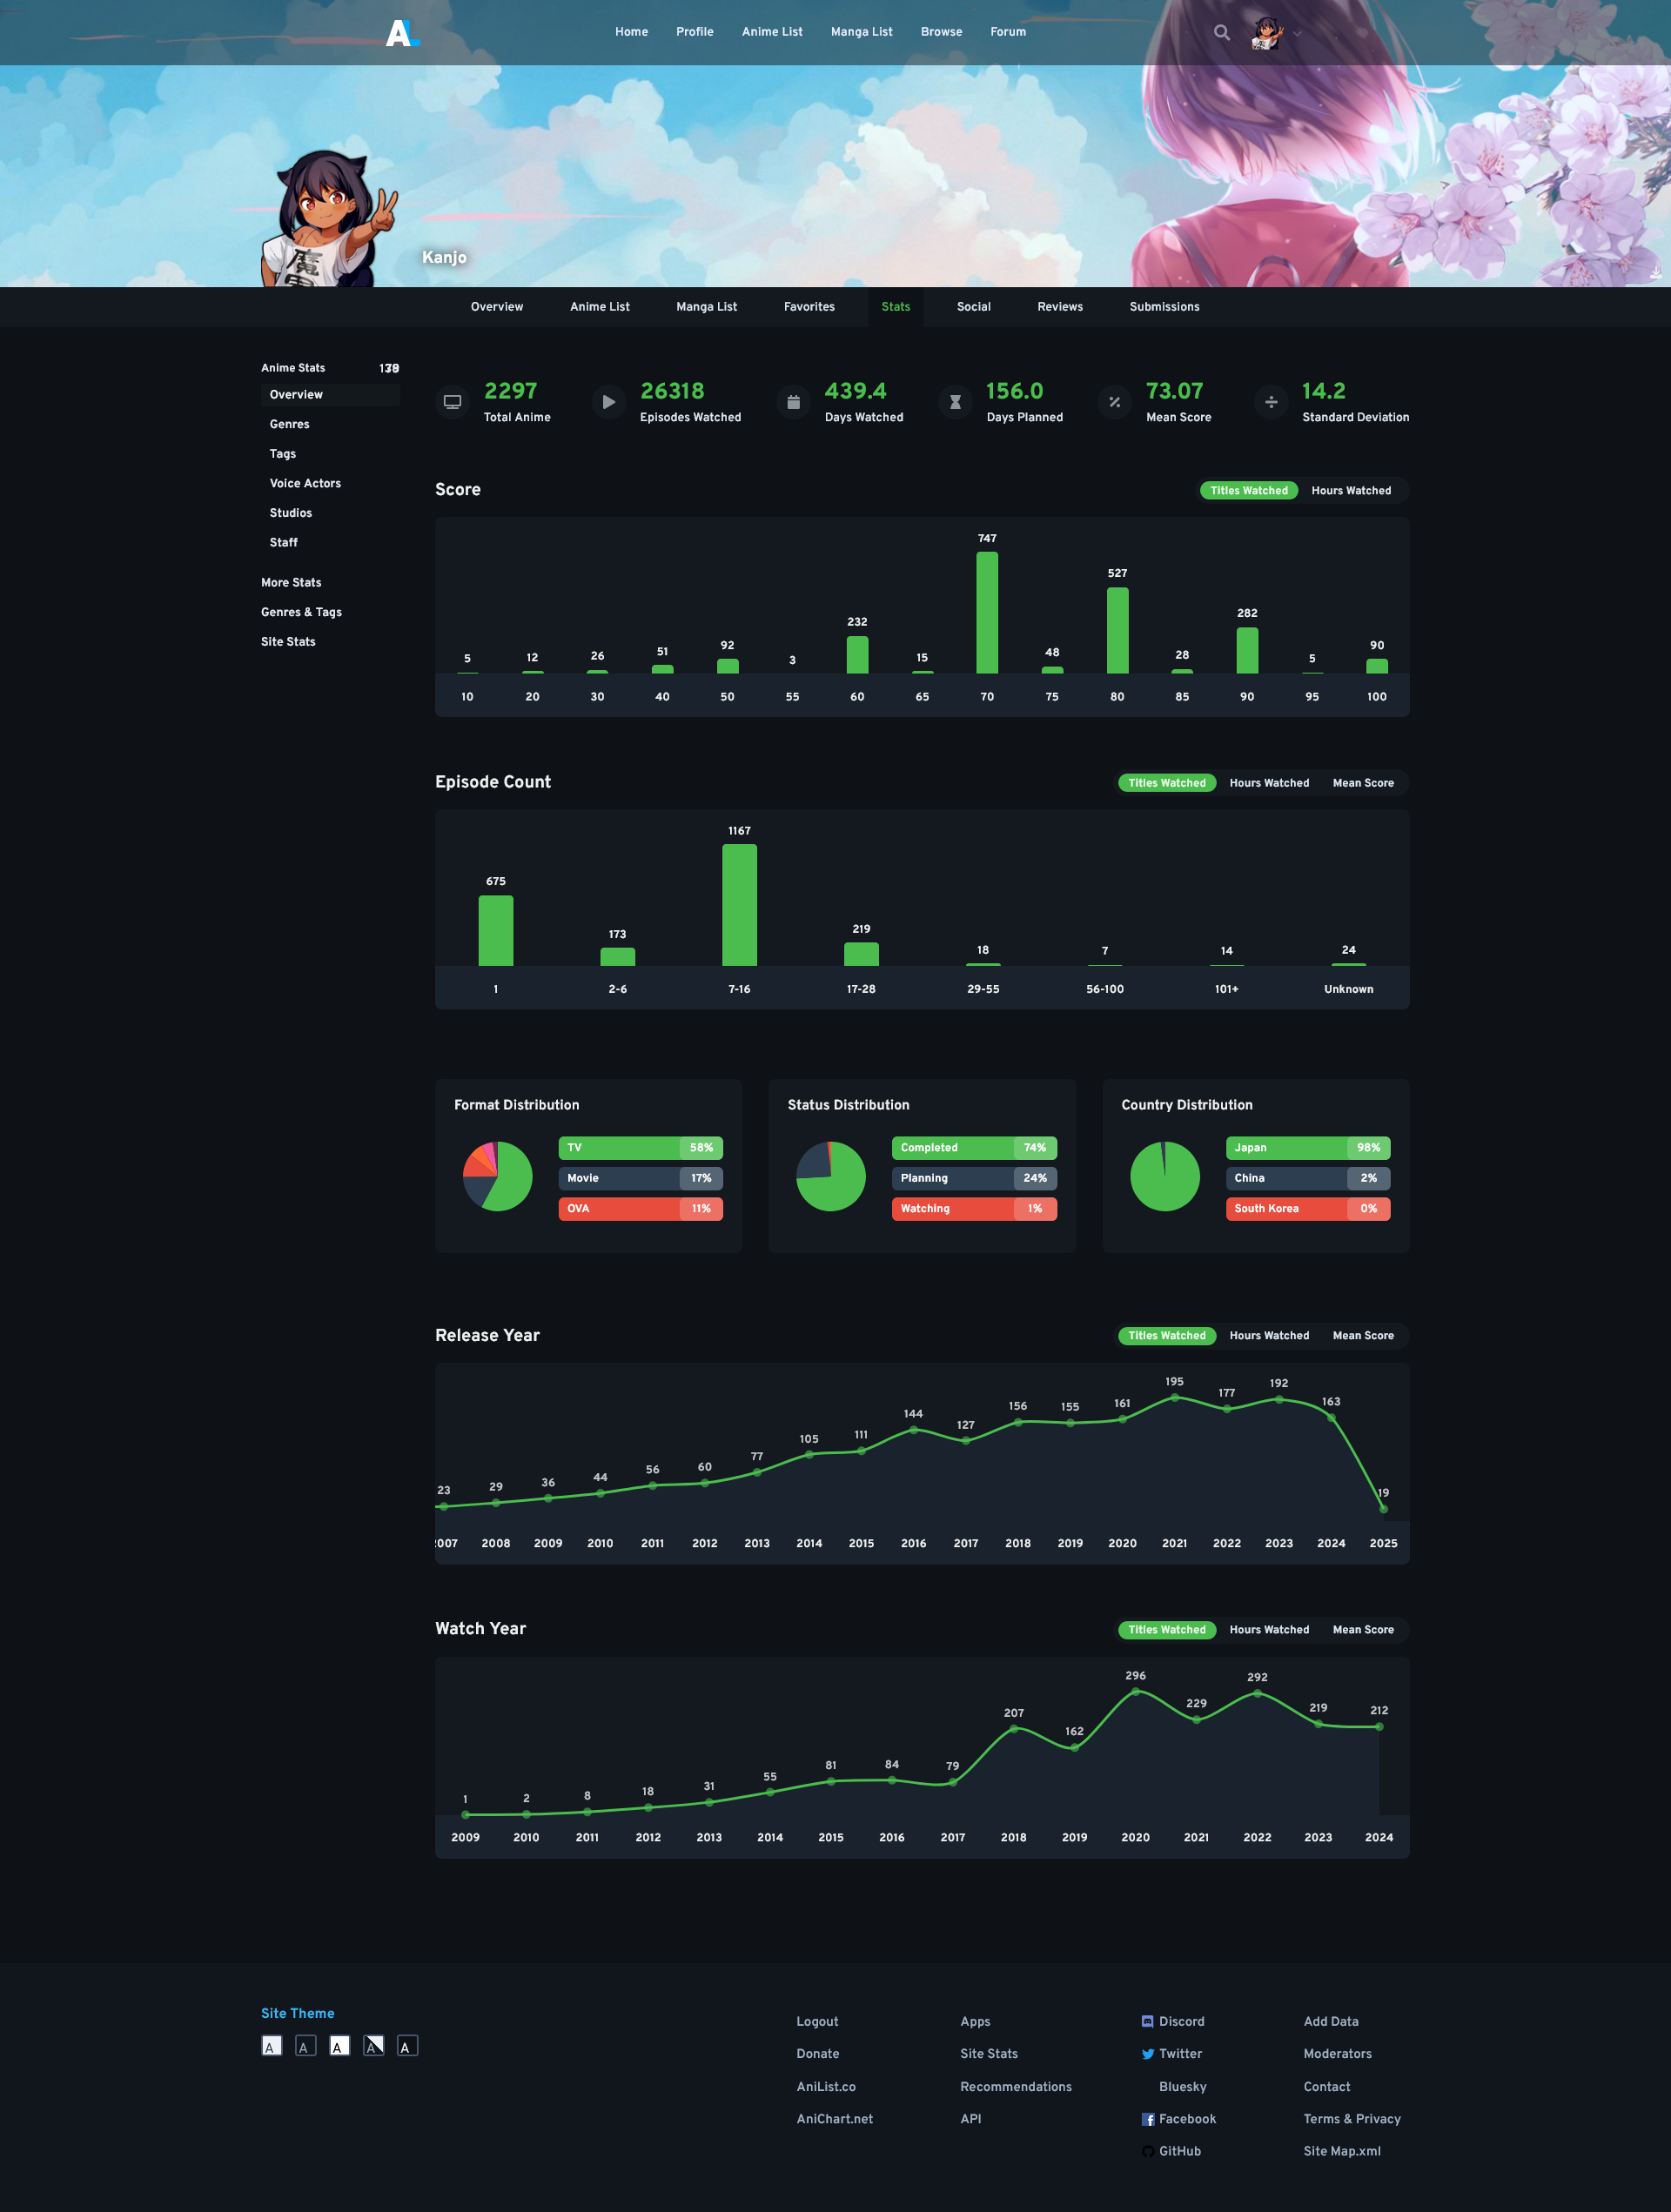Screen dimensions: 1671x2212
Task: Open search via magnifier icon
Action: 1221,33
